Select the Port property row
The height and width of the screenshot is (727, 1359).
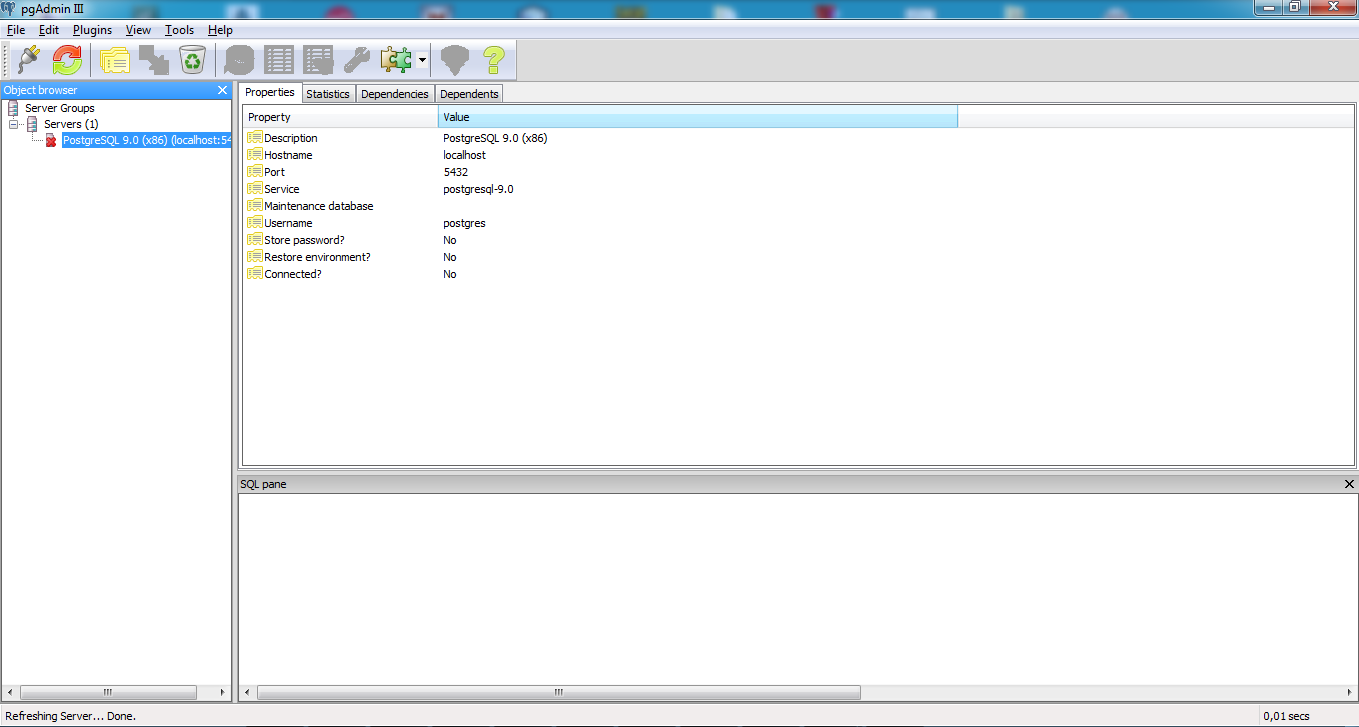[x=600, y=172]
